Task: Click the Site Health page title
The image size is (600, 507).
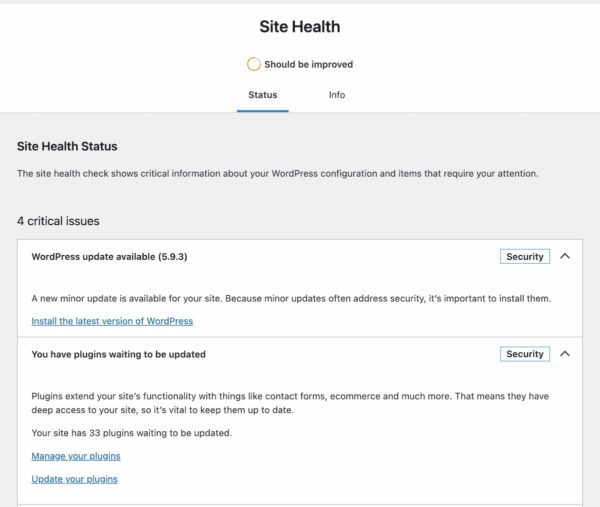Action: [300, 27]
